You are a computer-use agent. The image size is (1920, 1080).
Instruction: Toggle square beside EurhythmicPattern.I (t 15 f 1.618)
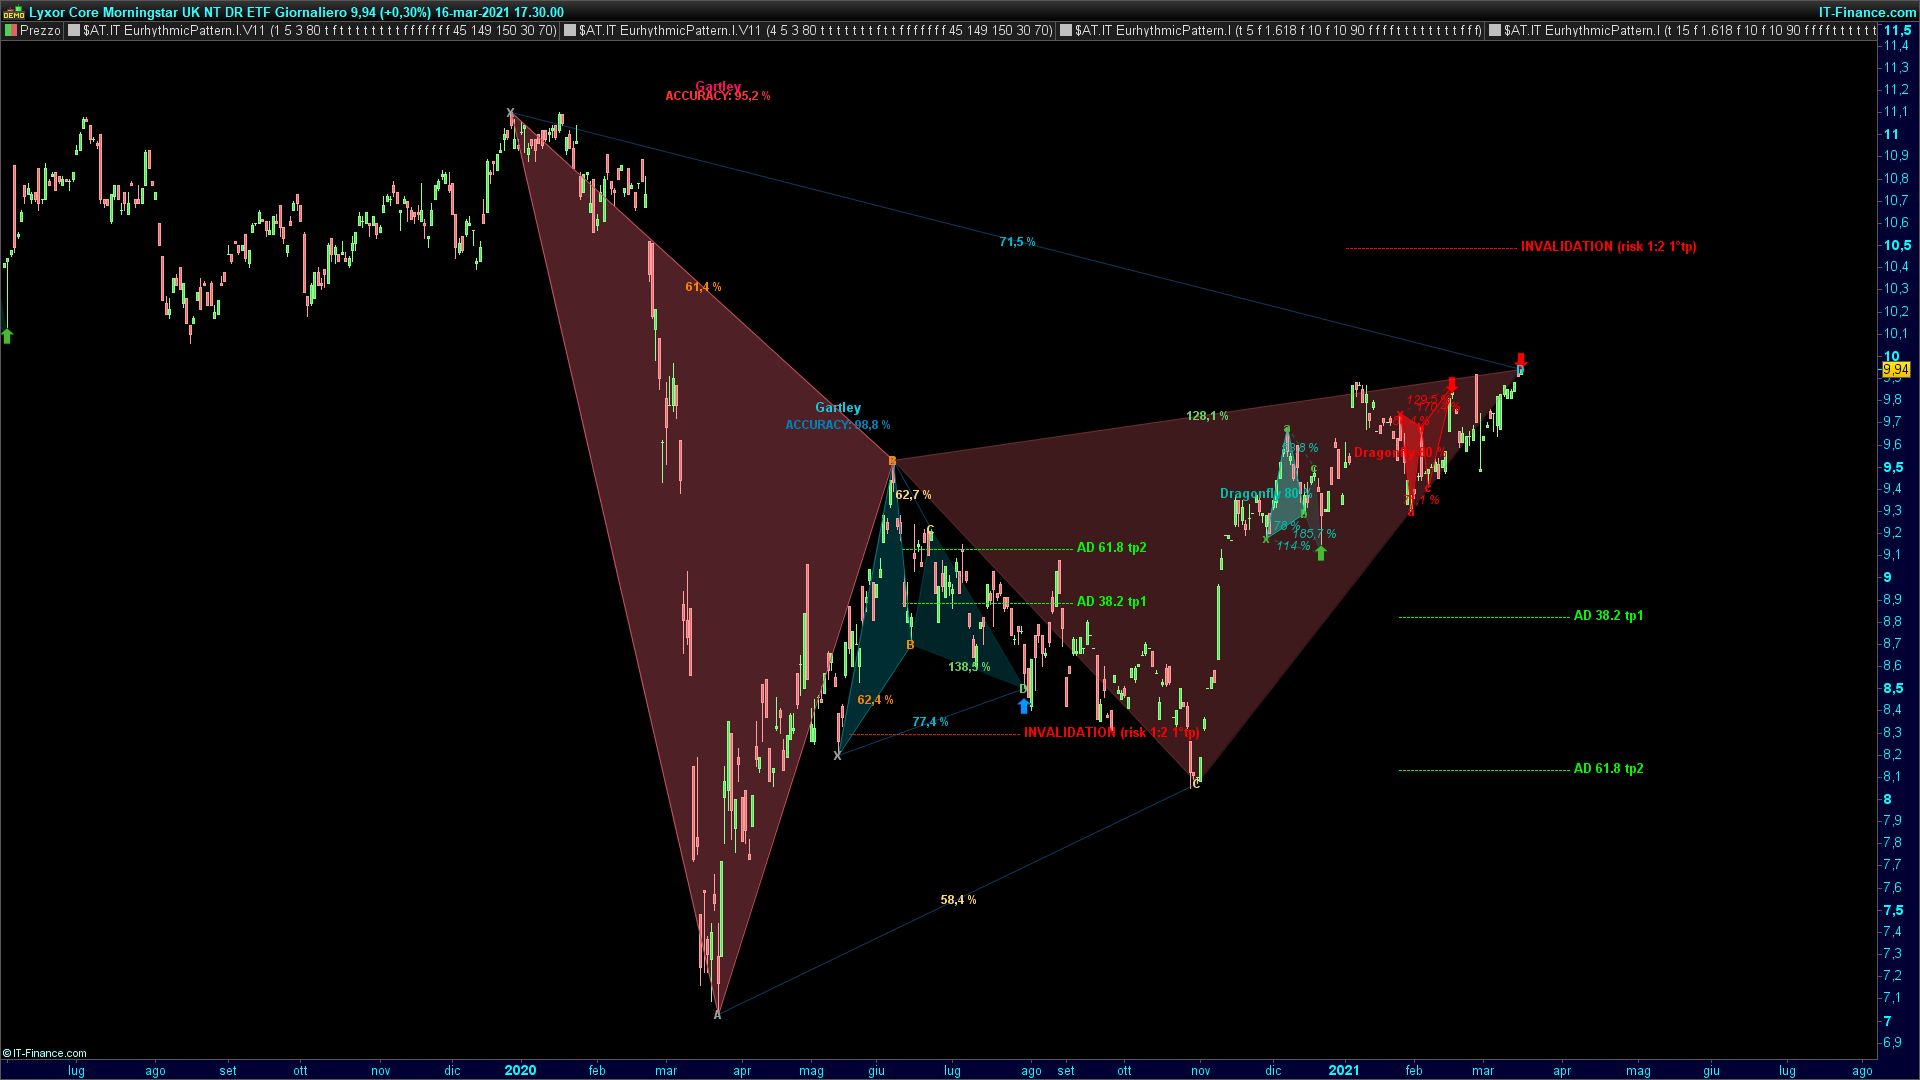(1495, 31)
